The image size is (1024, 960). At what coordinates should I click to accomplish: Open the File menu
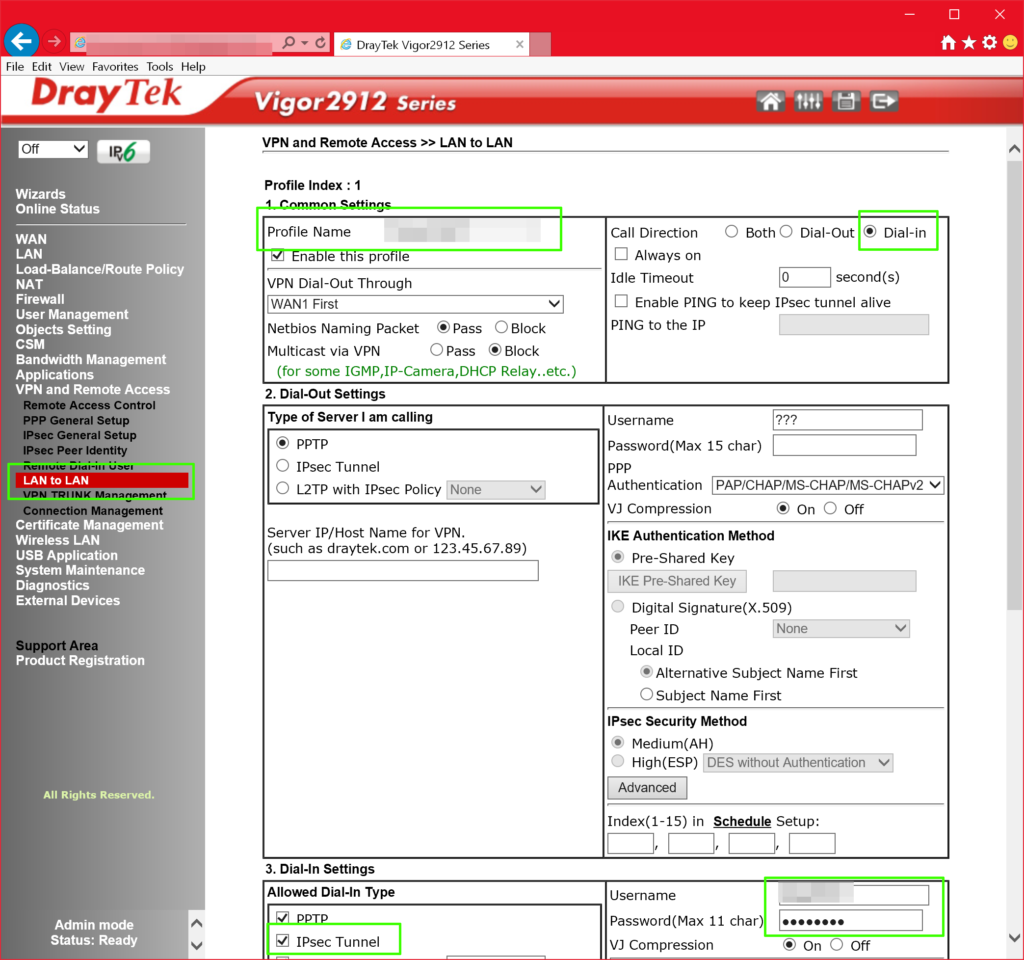click(x=14, y=67)
